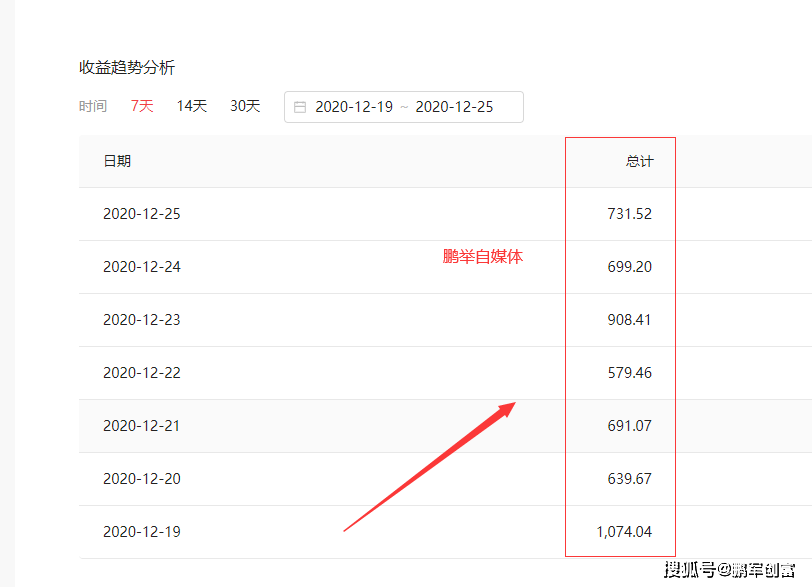Click the calendar icon in date picker
Viewport: 812px width, 587px height.
[300, 107]
